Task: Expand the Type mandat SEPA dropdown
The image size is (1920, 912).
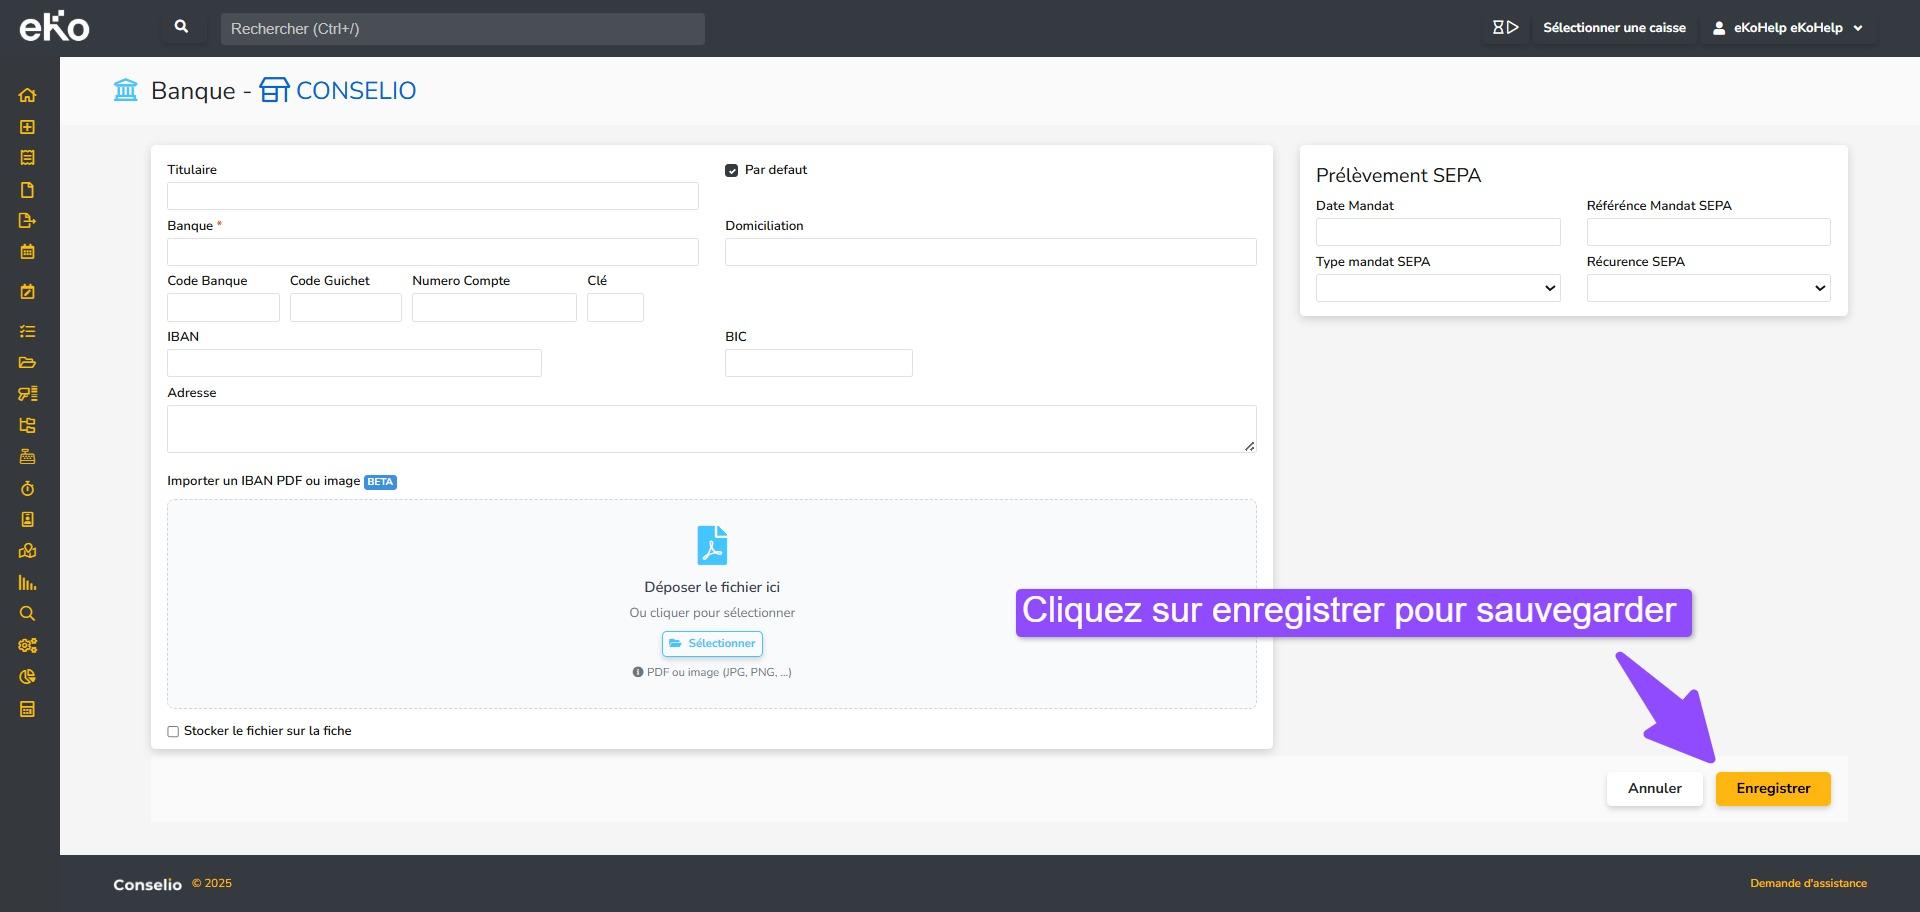Action: pyautogui.click(x=1437, y=288)
